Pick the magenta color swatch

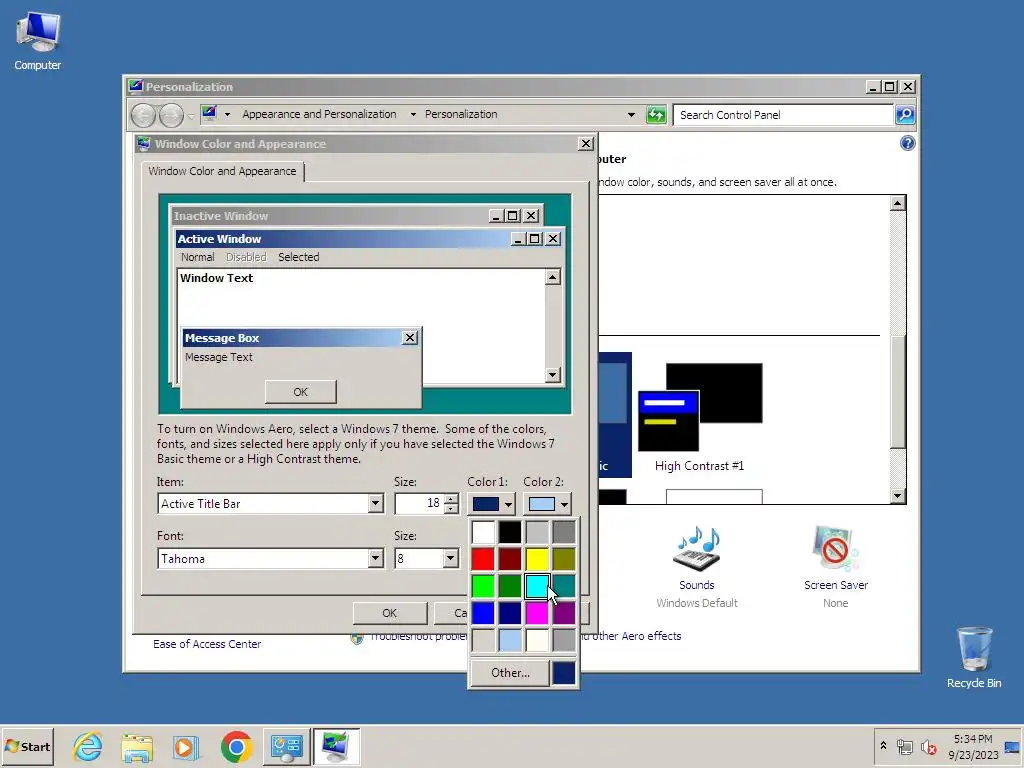click(x=537, y=613)
